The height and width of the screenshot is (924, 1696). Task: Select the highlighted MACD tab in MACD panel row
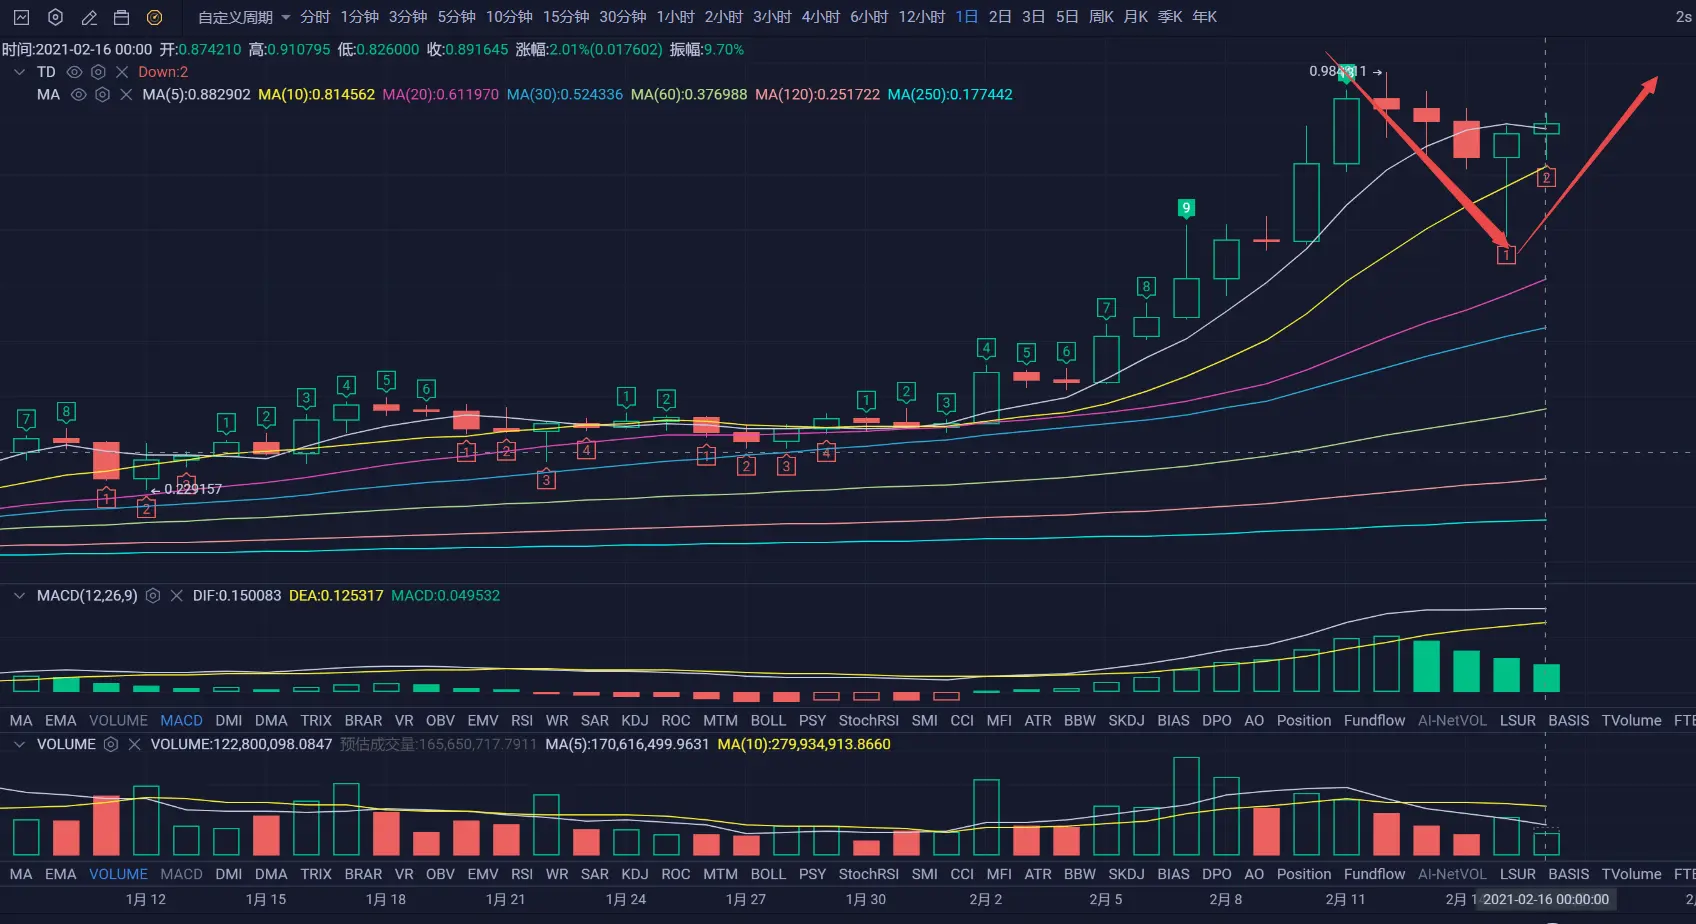click(181, 721)
